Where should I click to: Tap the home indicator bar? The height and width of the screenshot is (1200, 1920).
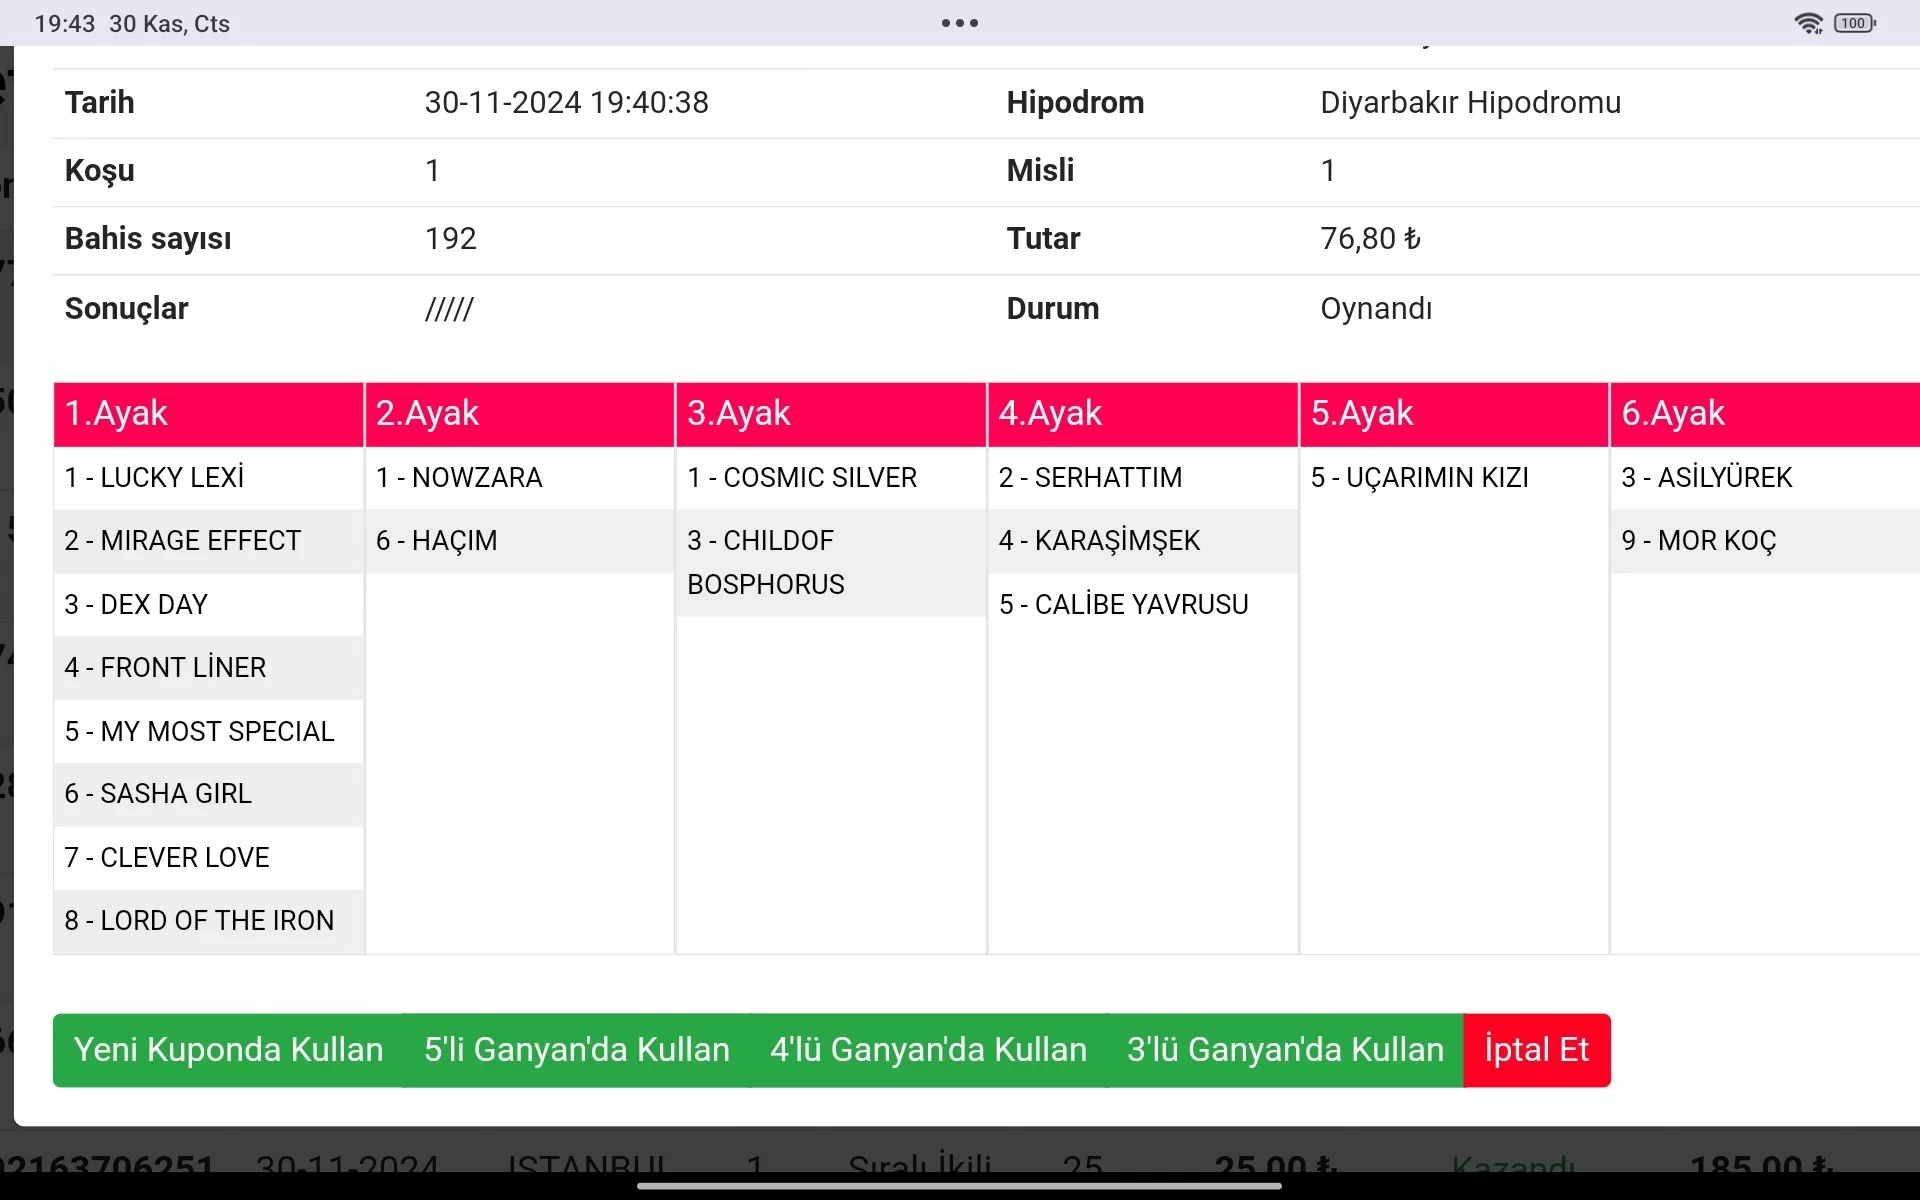[x=959, y=1187]
